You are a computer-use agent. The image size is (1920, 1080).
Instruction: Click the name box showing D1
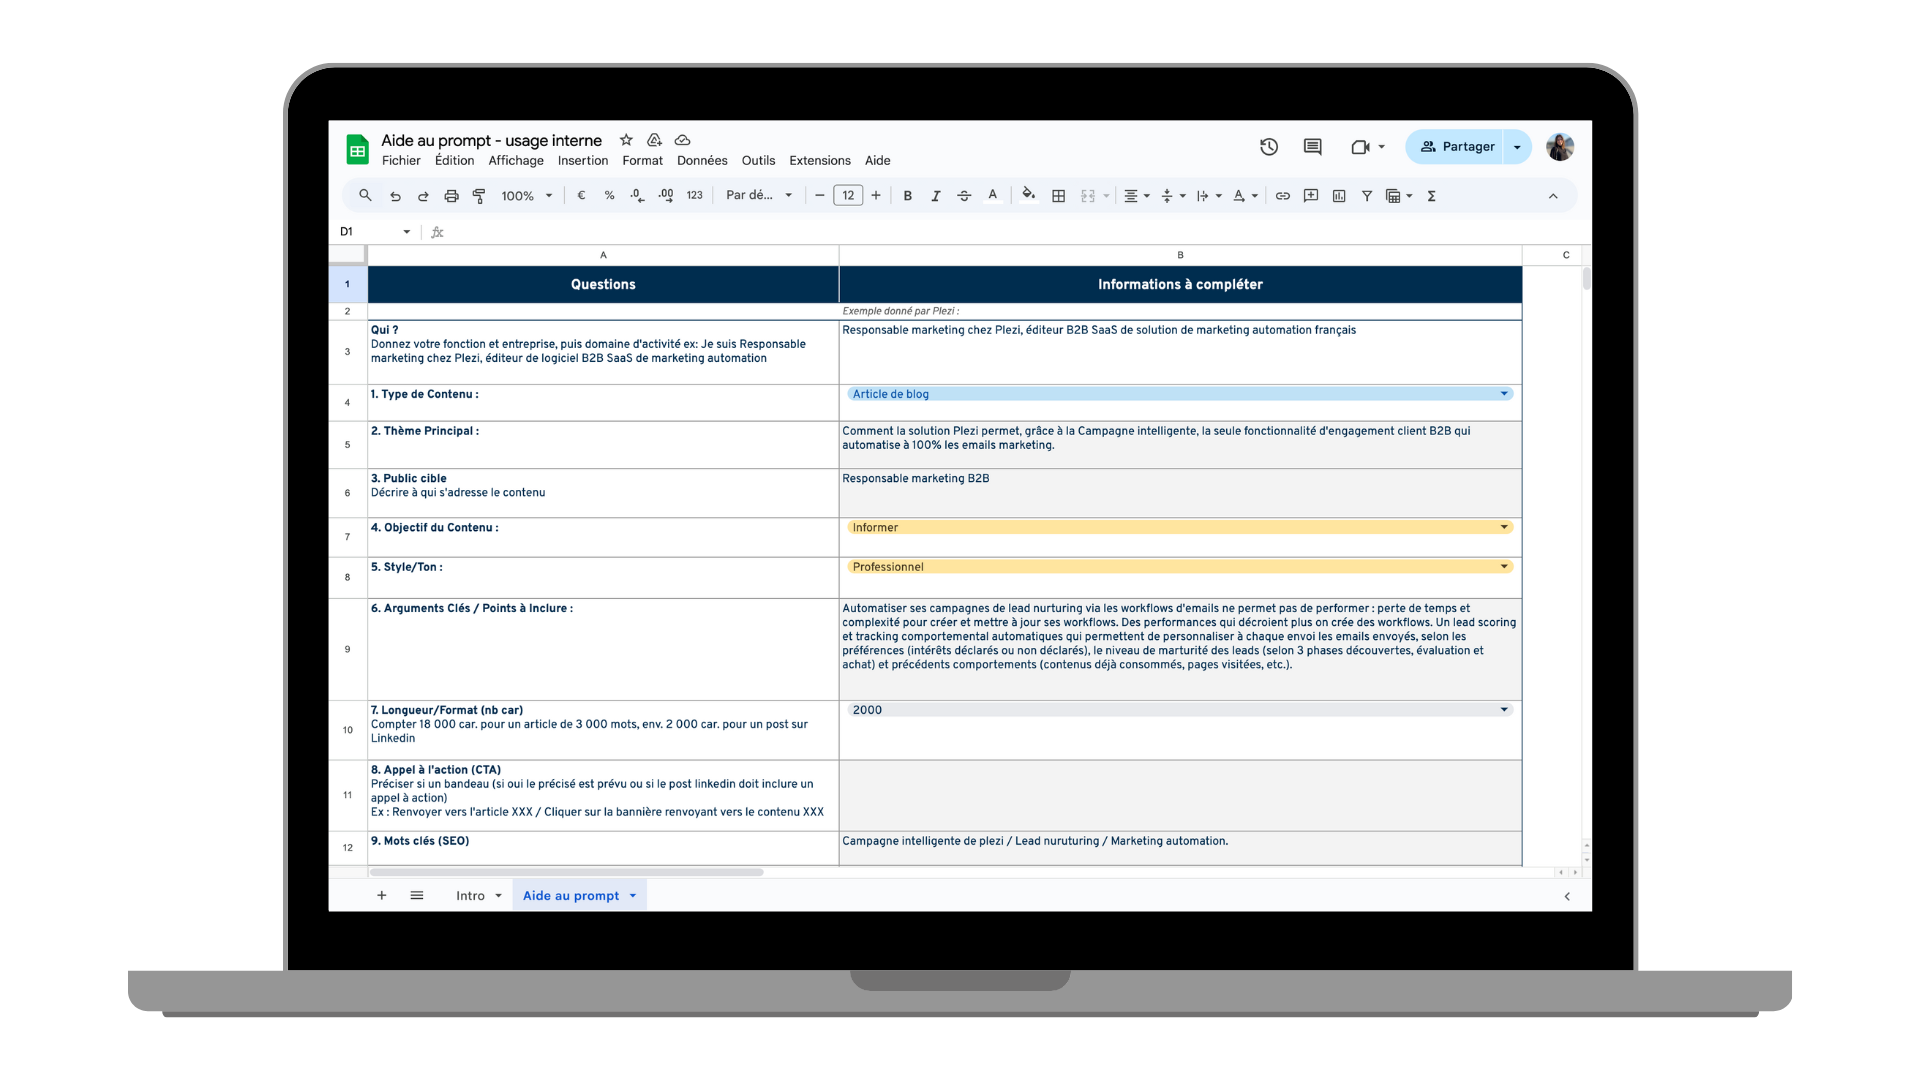pyautogui.click(x=375, y=231)
